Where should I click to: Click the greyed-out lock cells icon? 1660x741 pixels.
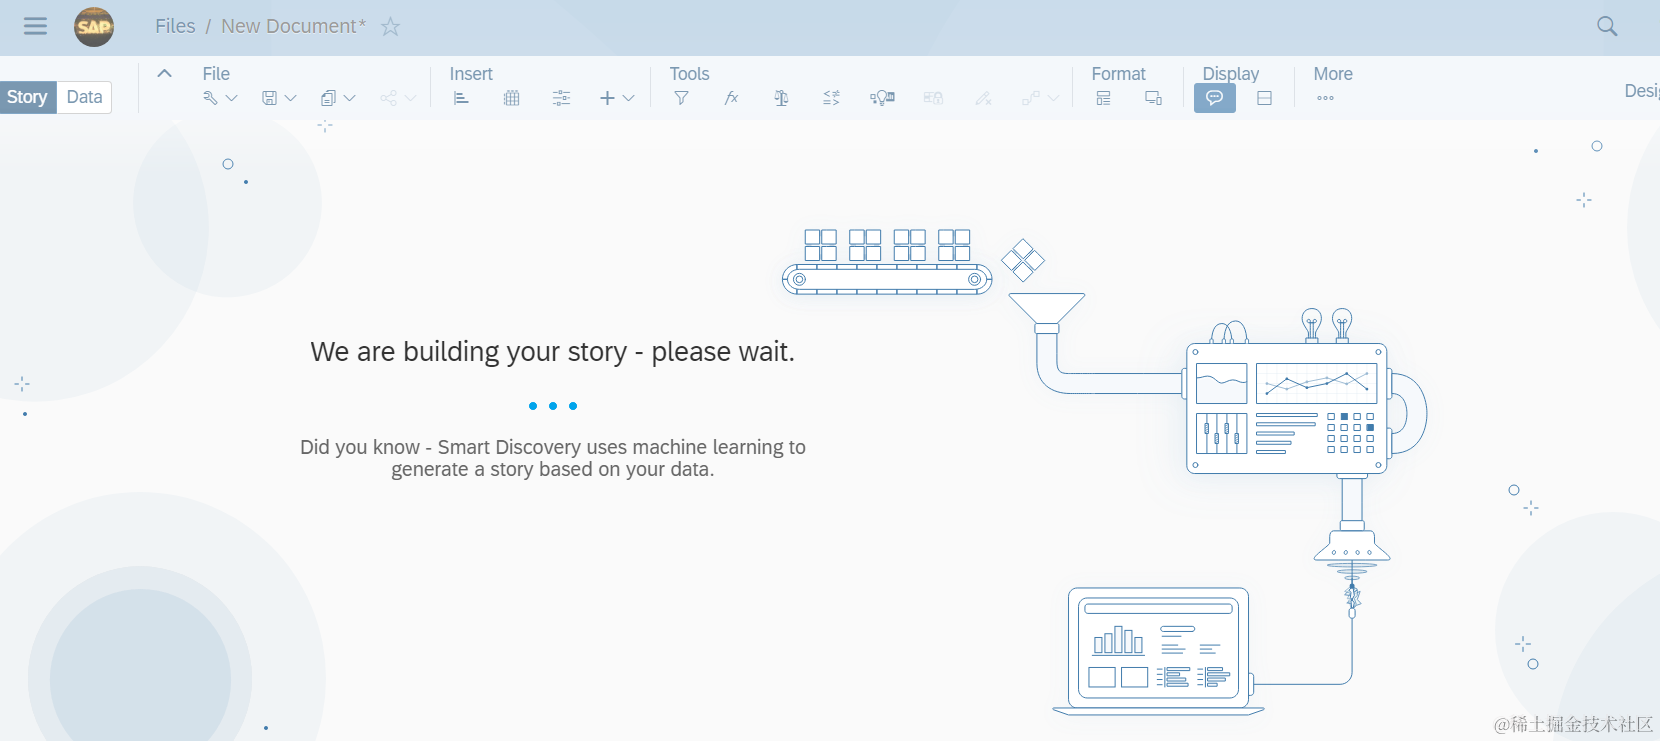pyautogui.click(x=933, y=98)
